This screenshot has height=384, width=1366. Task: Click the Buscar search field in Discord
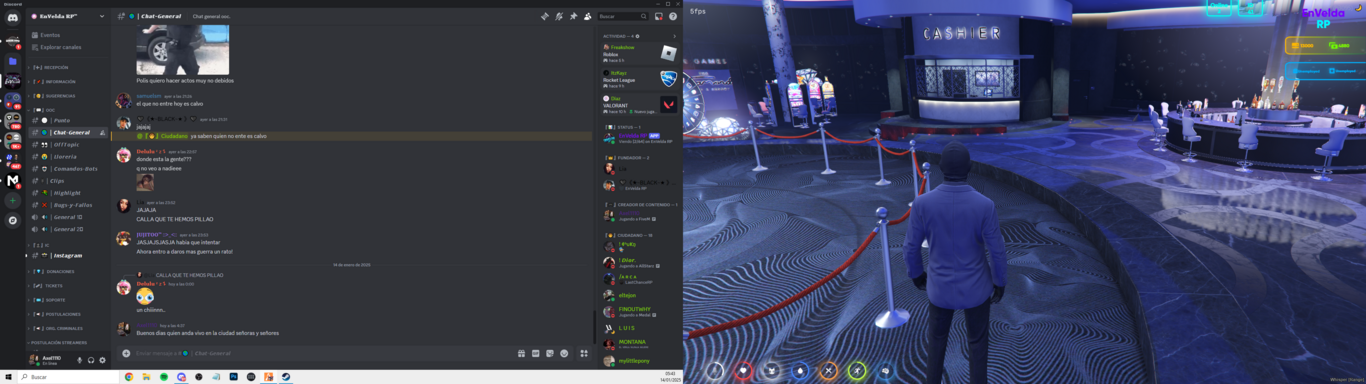622,16
